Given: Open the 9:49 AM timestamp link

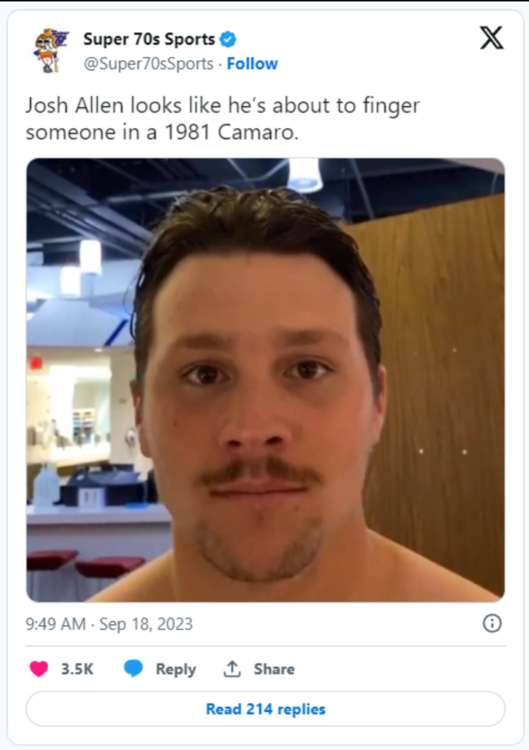Looking at the screenshot, I should 55,624.
